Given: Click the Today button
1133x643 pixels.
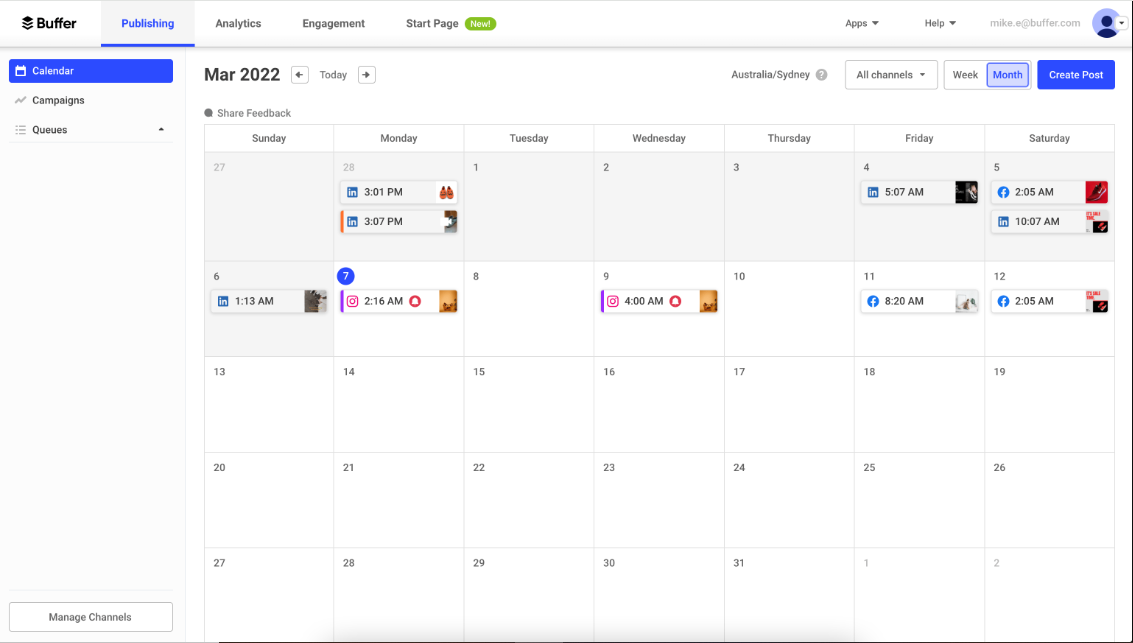Looking at the screenshot, I should click(x=333, y=74).
